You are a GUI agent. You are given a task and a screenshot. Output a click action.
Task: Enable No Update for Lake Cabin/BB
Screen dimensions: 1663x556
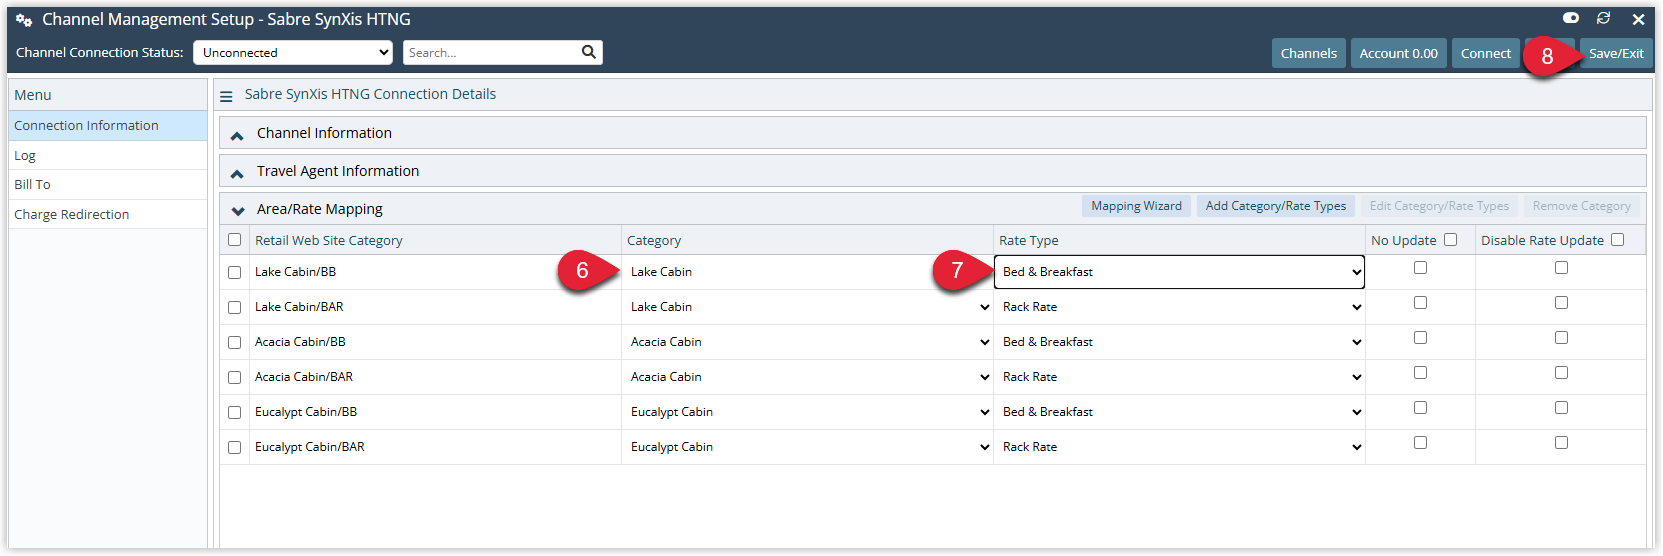coord(1420,268)
